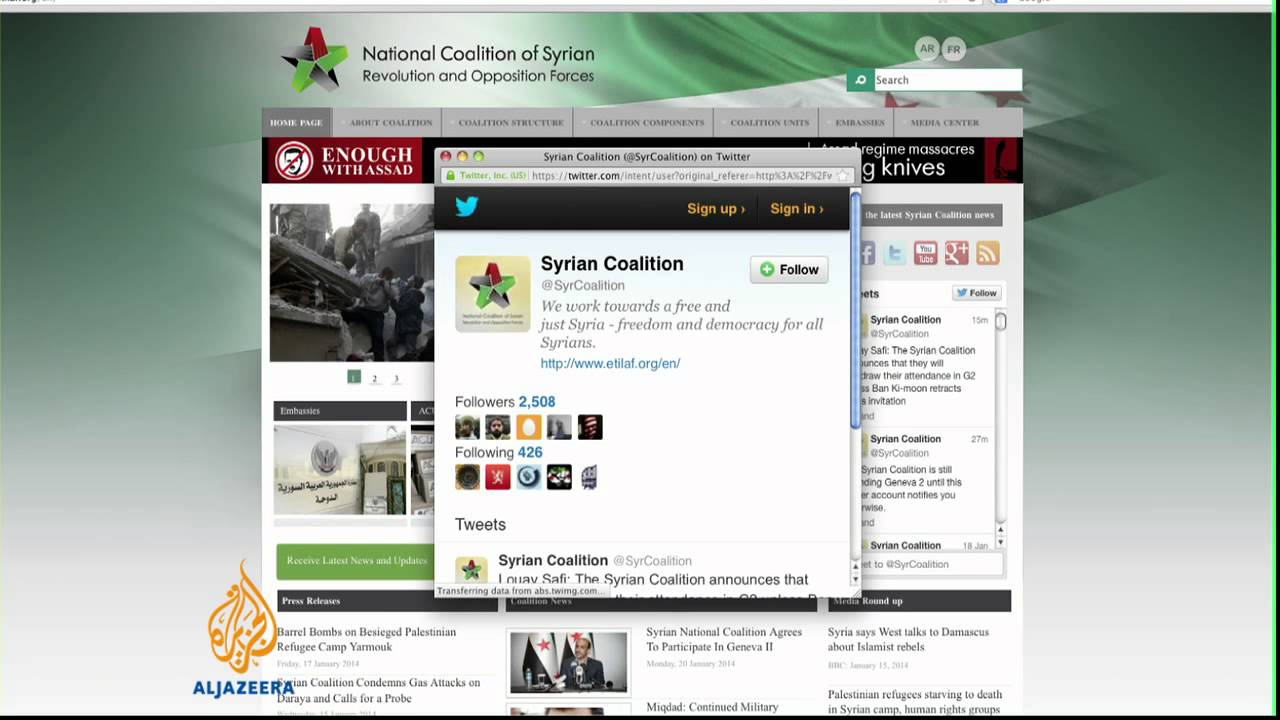Screen dimensions: 1280x720
Task: Open the http://www.etilaf.org/en/ link
Action: pyautogui.click(x=610, y=363)
